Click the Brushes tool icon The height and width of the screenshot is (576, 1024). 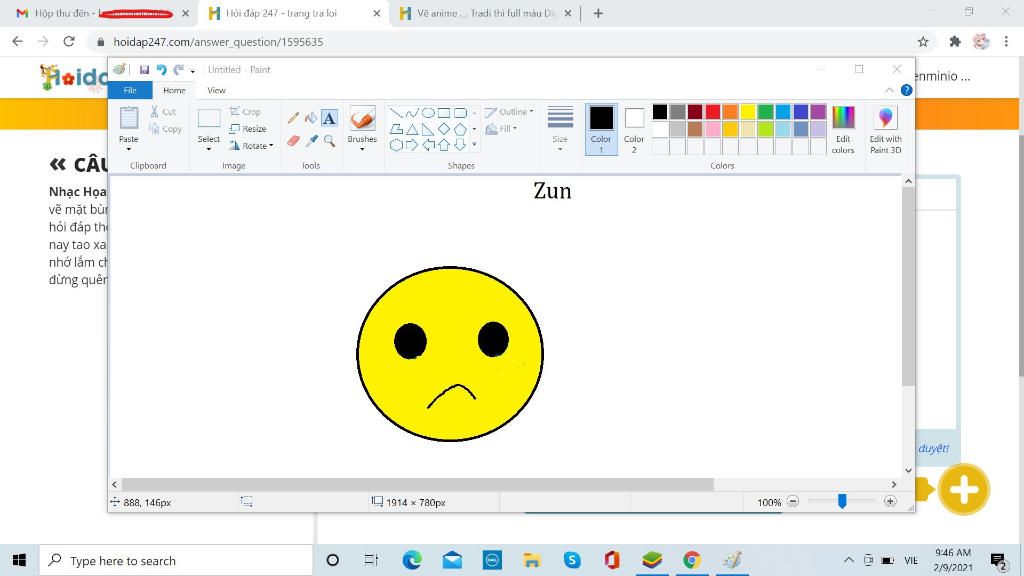pyautogui.click(x=362, y=119)
